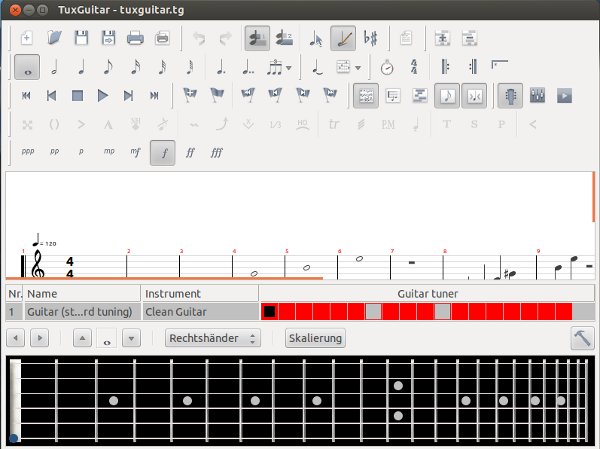Screen dimensions: 600x449
Task: Select sixty-fourth note duration
Action: (x=190, y=67)
